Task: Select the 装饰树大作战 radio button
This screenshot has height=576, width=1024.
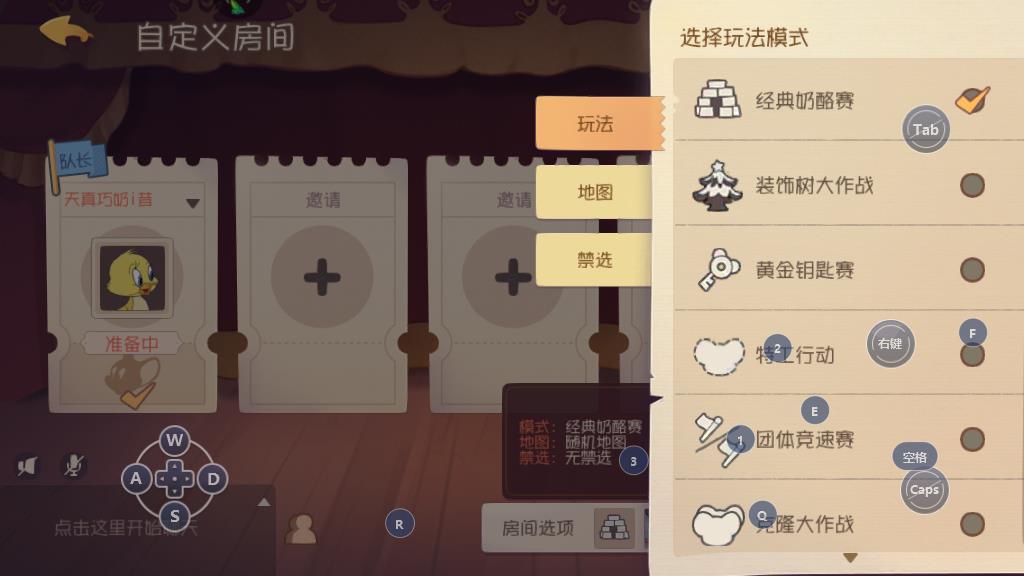Action: (972, 185)
